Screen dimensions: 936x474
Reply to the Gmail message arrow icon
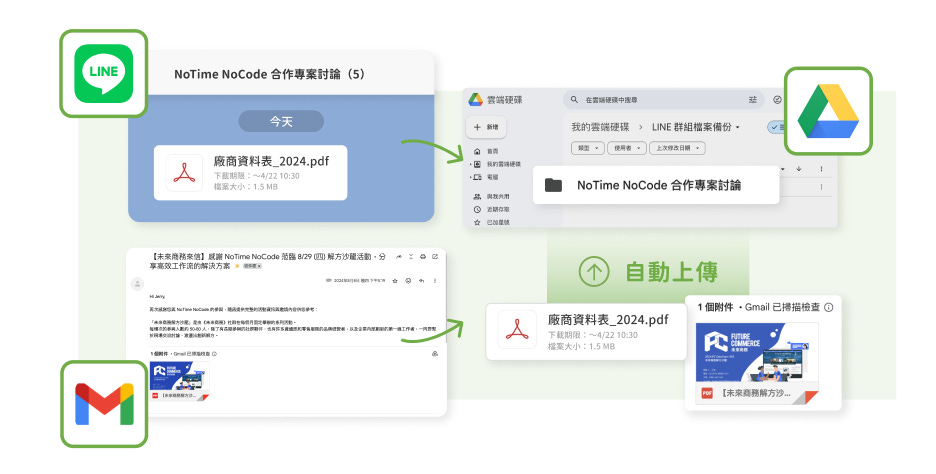[421, 281]
